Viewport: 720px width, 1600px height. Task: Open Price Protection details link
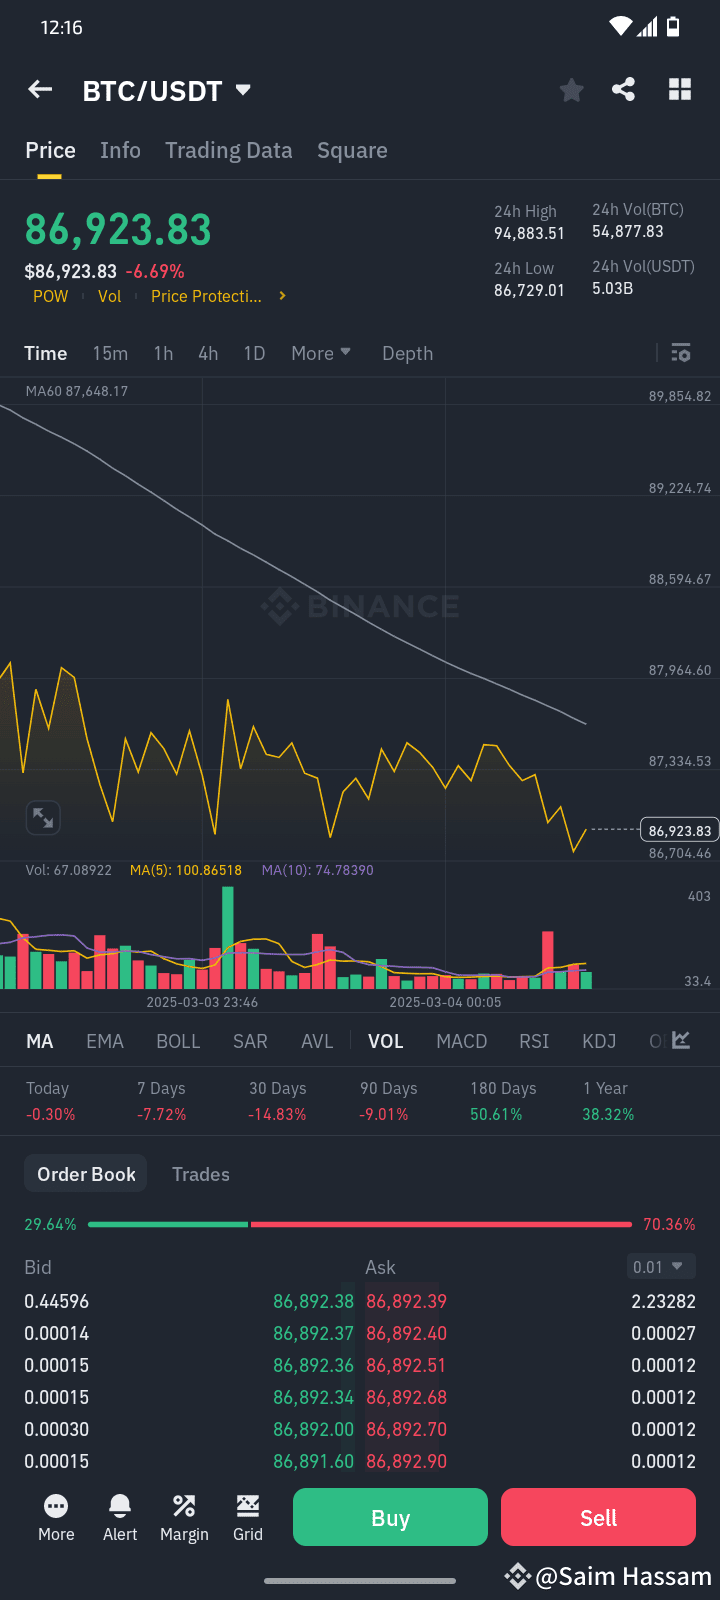[x=207, y=296]
